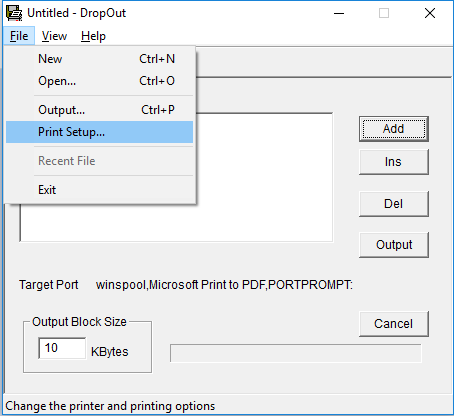Choose Print Setup... menu item
The height and width of the screenshot is (416, 454).
[99, 132]
